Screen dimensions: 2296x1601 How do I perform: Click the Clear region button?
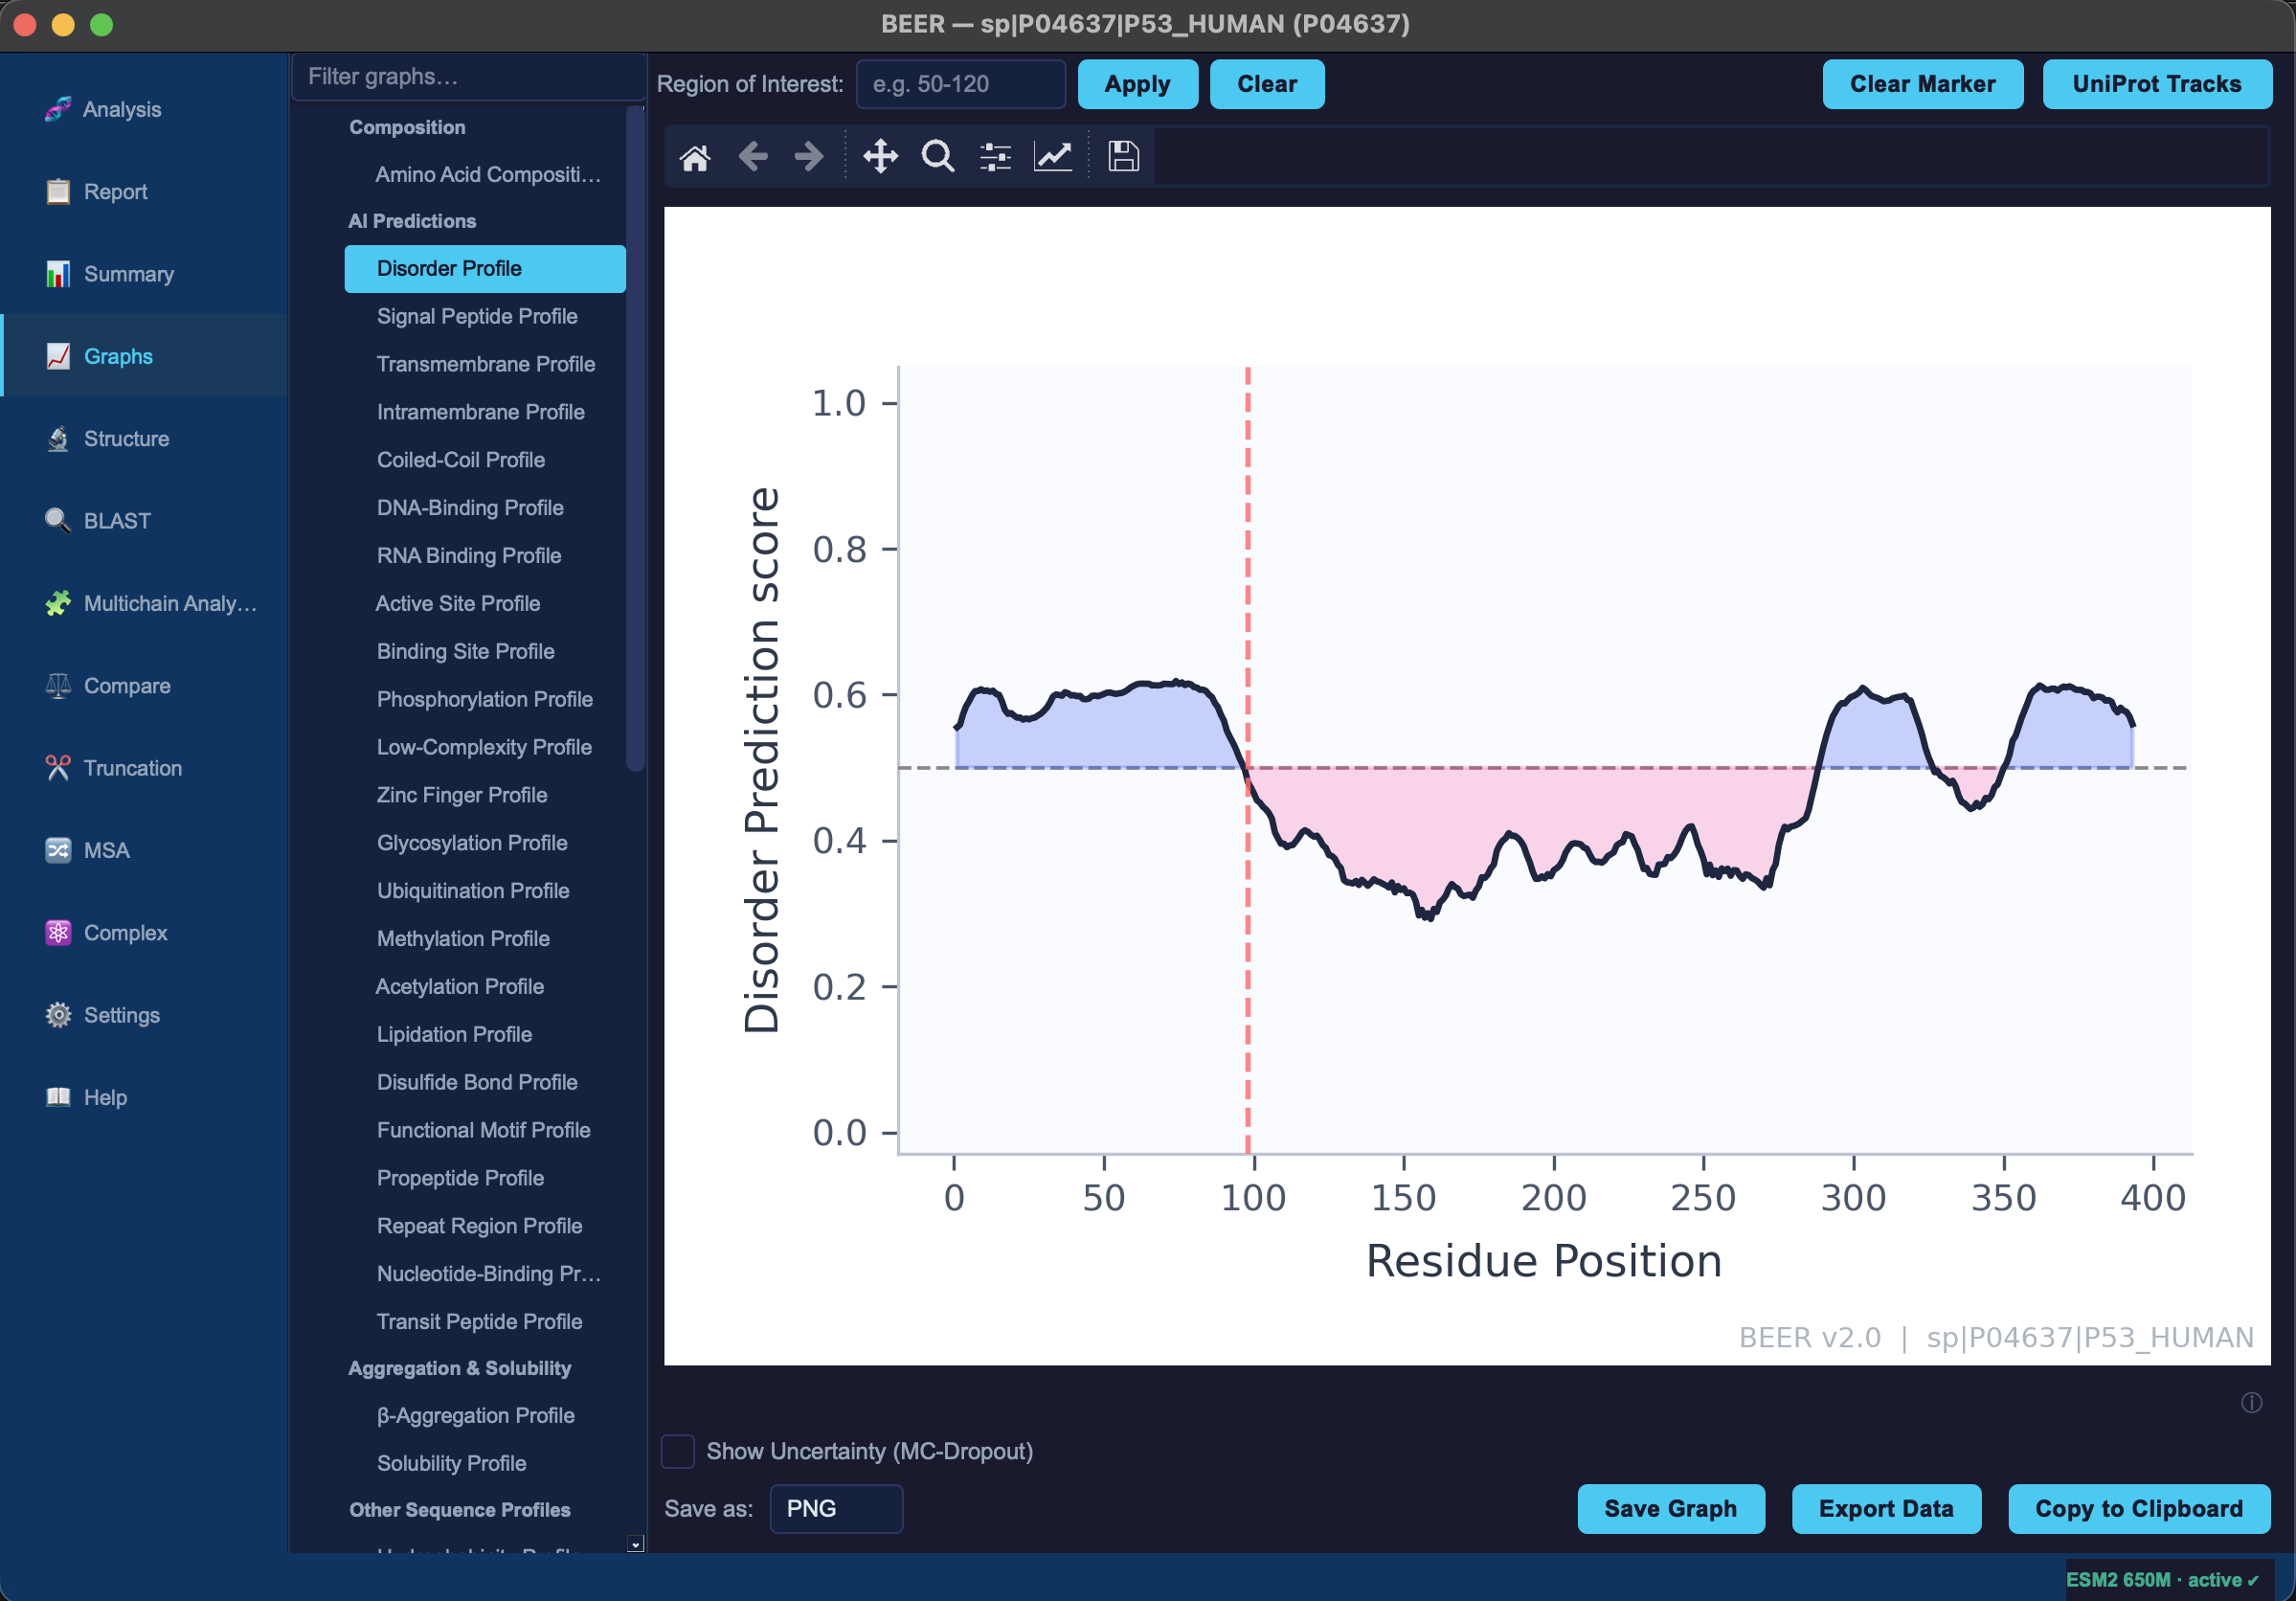pos(1267,84)
